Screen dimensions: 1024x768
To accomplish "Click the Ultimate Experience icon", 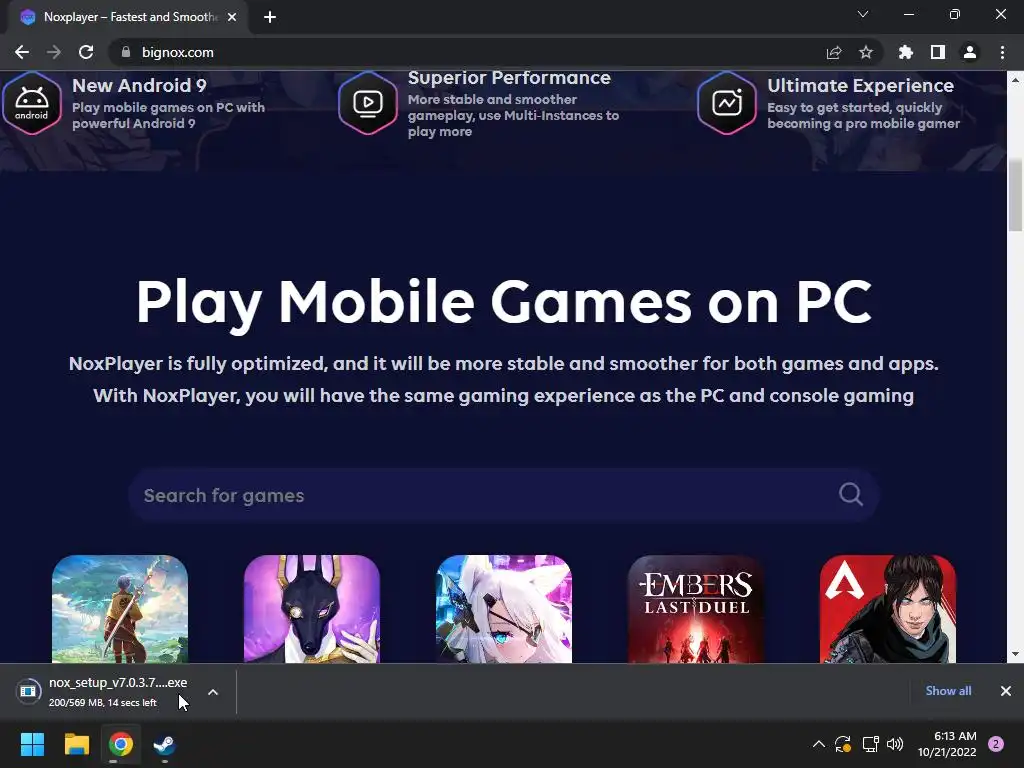I will pos(727,103).
